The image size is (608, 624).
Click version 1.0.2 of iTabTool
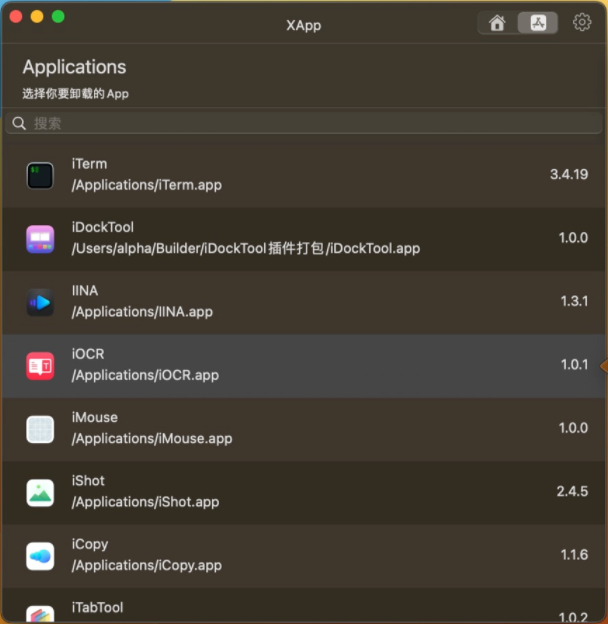(x=573, y=617)
